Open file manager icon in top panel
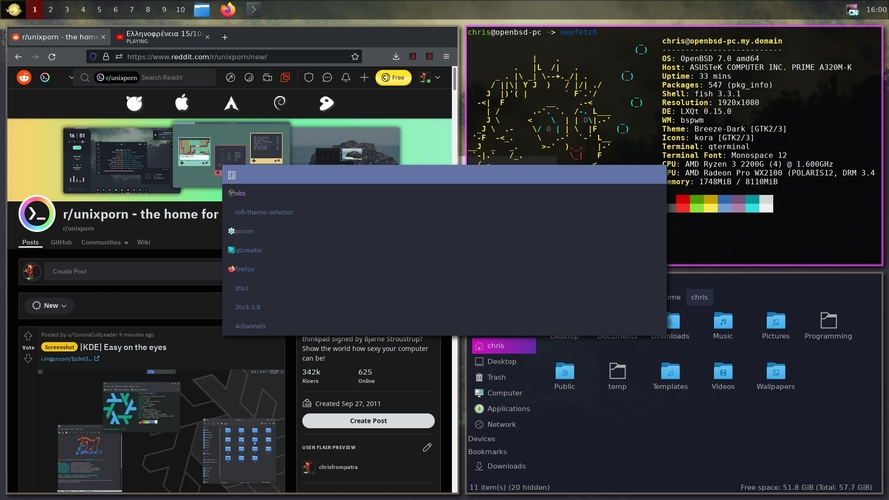Viewport: 889px width, 500px height. [202, 10]
